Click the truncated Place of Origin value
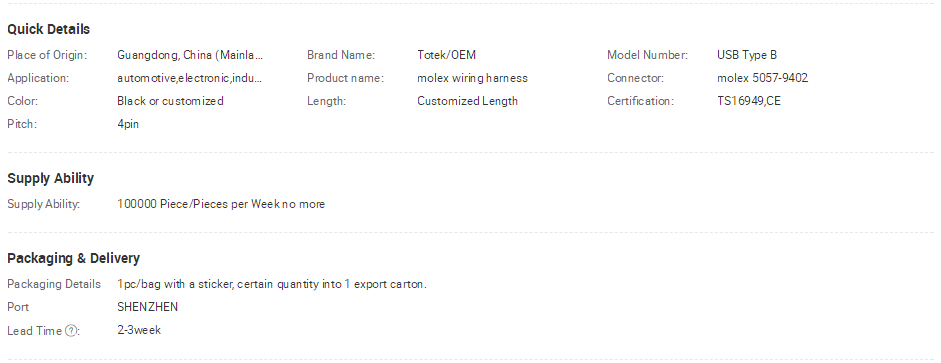The image size is (941, 363). 190,55
